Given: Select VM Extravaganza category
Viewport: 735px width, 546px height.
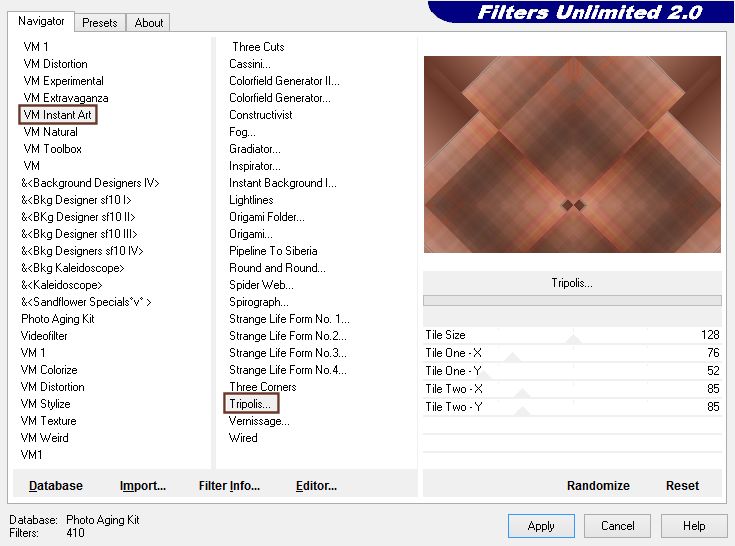Looking at the screenshot, I should tap(66, 98).
